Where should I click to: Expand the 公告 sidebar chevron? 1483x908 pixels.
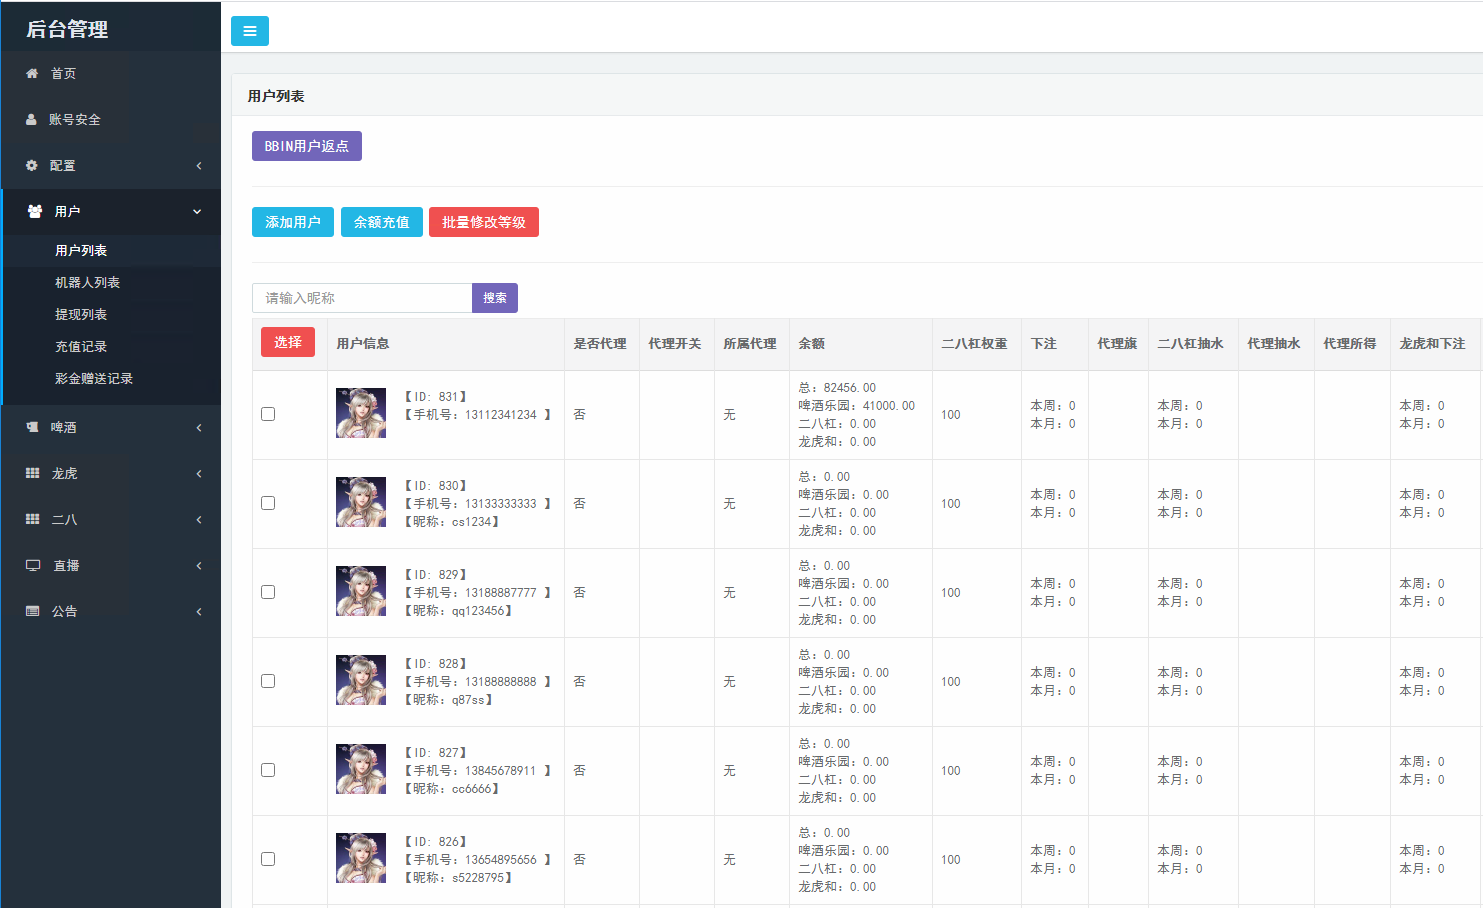199,612
